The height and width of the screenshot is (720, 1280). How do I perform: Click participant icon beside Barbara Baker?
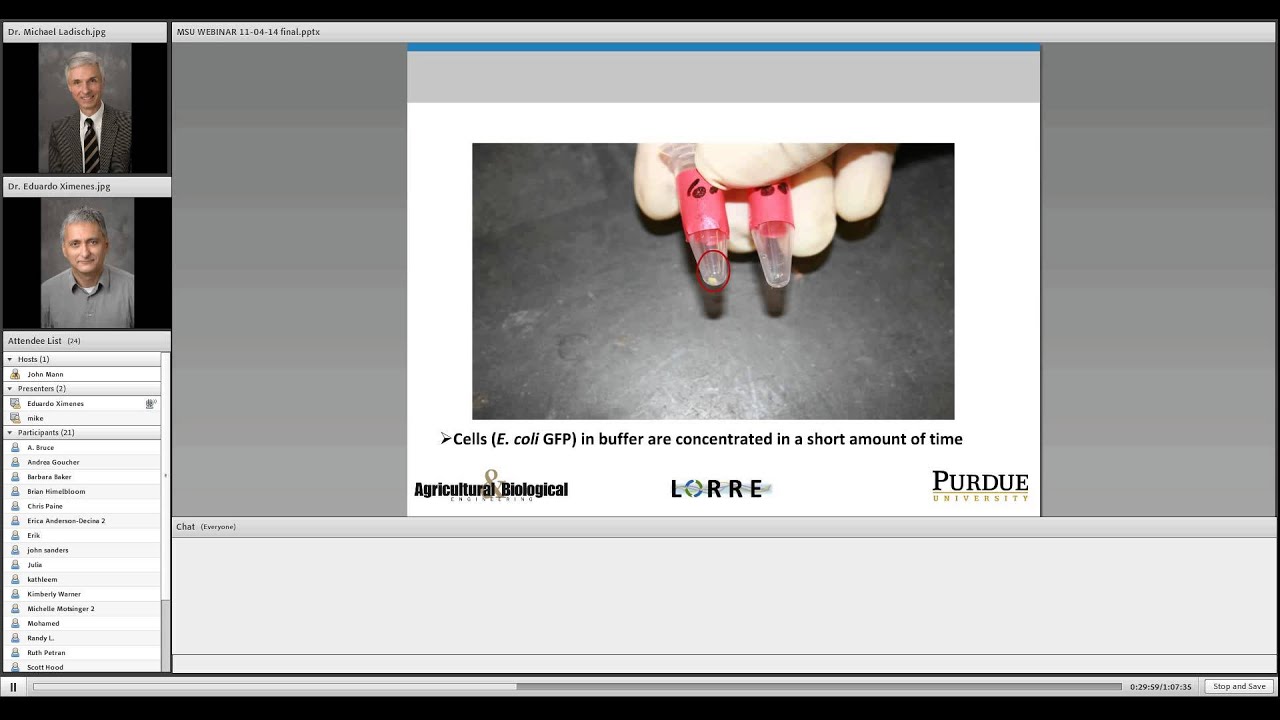pyautogui.click(x=15, y=477)
